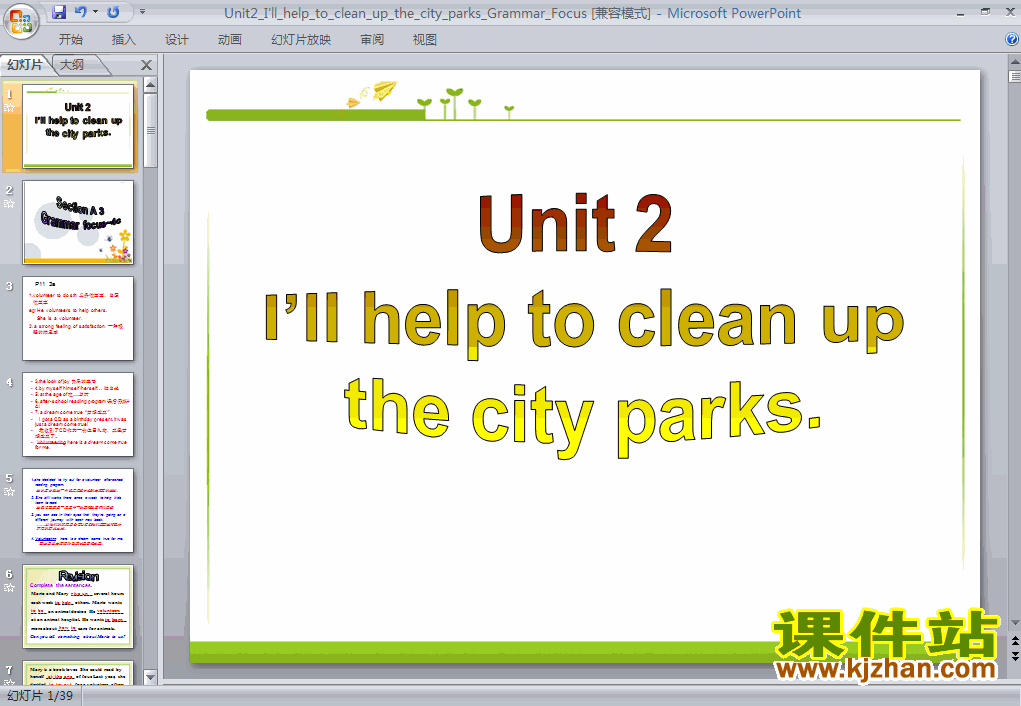Go to next slide double-arrow button
The width and height of the screenshot is (1021, 706).
[1014, 656]
